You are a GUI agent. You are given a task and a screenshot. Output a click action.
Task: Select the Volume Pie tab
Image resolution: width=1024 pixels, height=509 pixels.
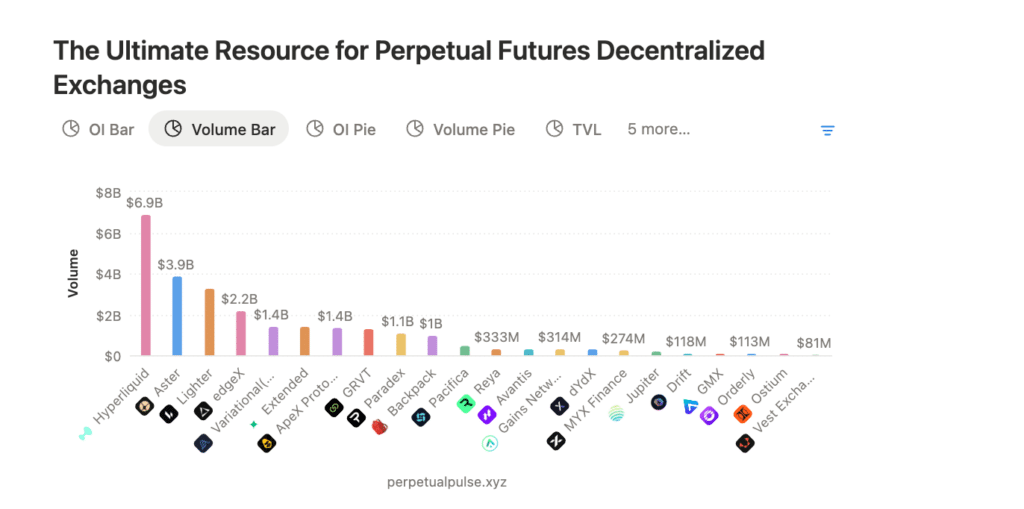461,129
